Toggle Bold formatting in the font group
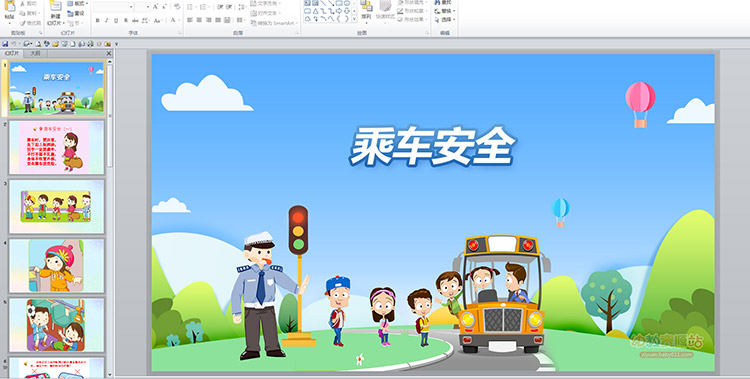The height and width of the screenshot is (379, 750). pos(98,21)
